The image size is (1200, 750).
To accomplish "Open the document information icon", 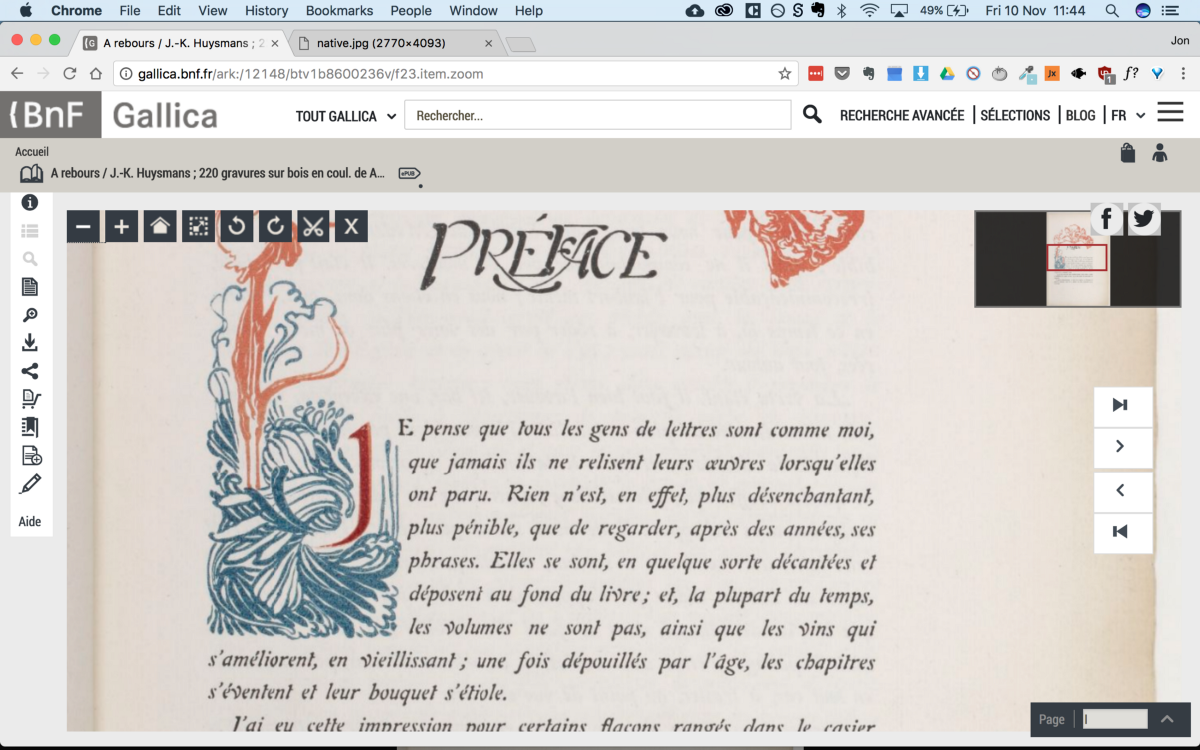I will click(x=30, y=202).
